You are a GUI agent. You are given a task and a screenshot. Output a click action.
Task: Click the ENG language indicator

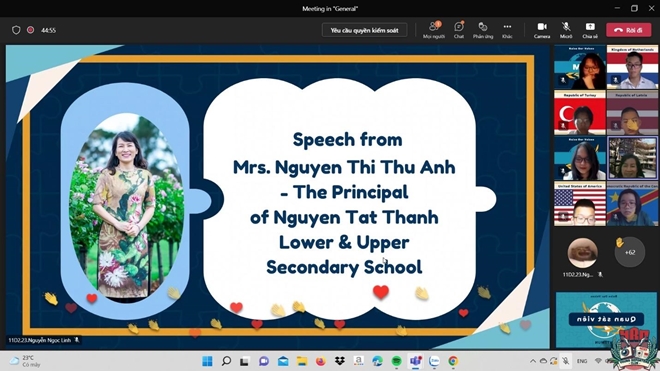(582, 361)
